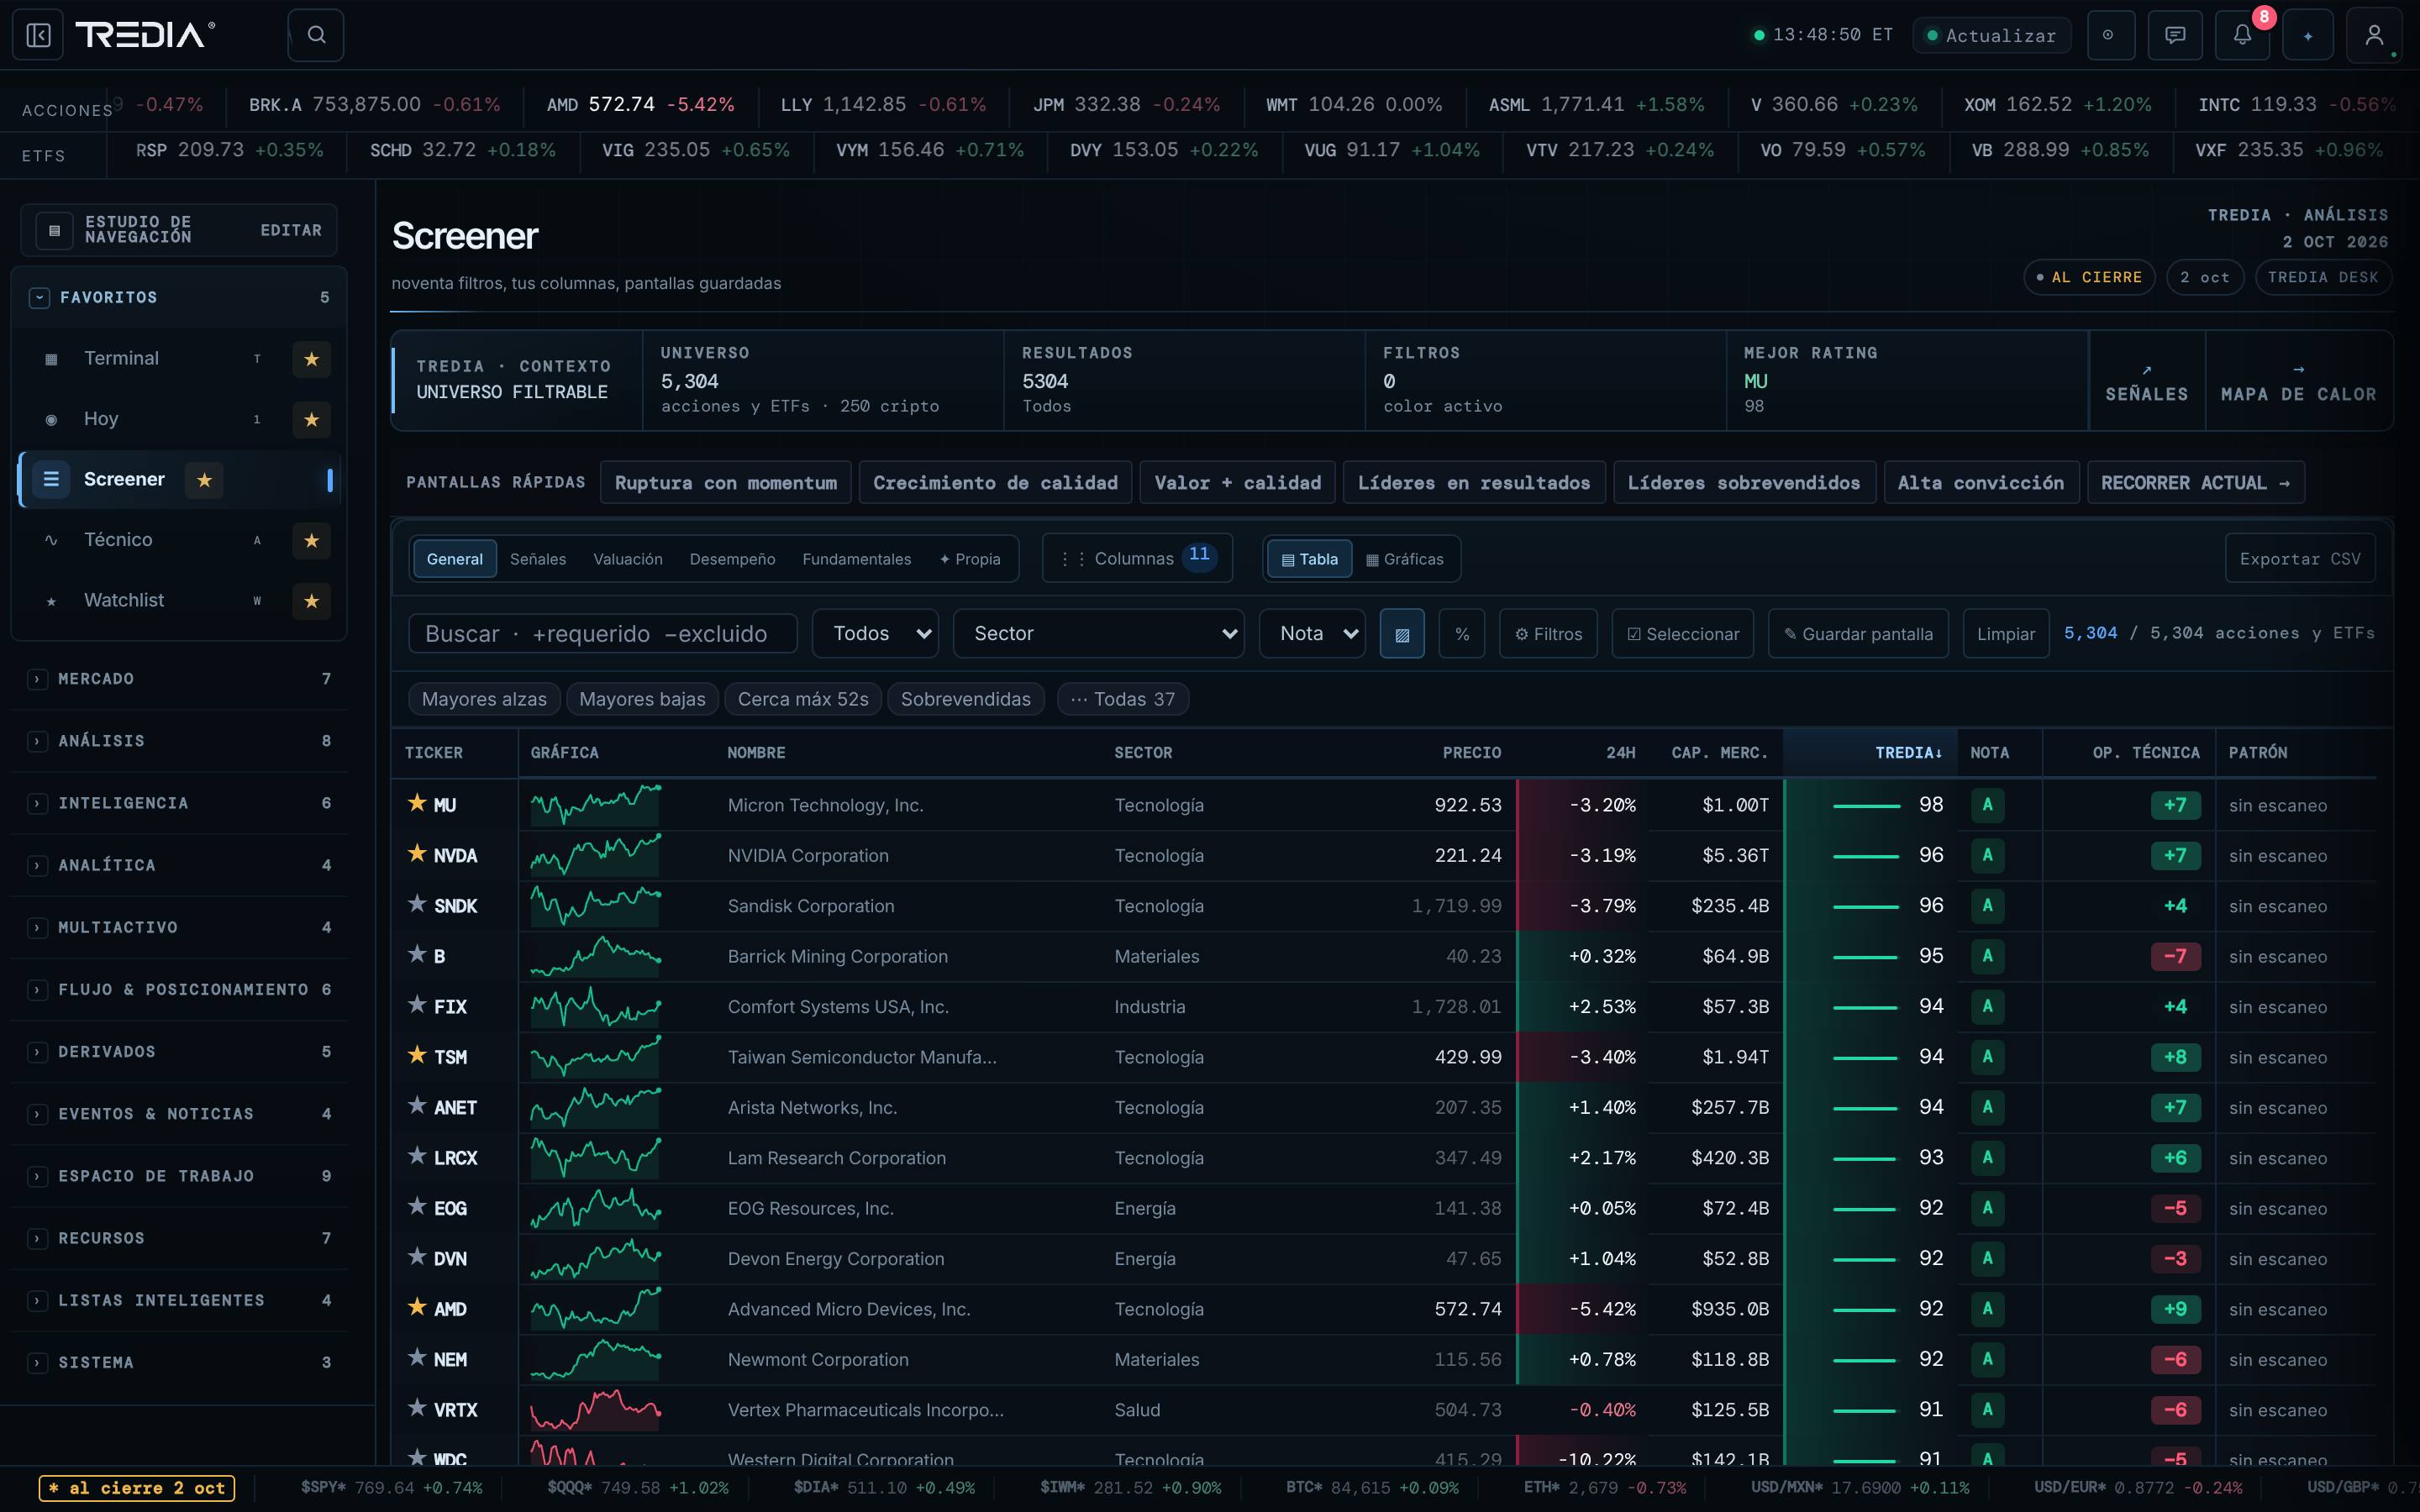The width and height of the screenshot is (2420, 1512).
Task: Open search with the magnifier icon
Action: pyautogui.click(x=316, y=36)
